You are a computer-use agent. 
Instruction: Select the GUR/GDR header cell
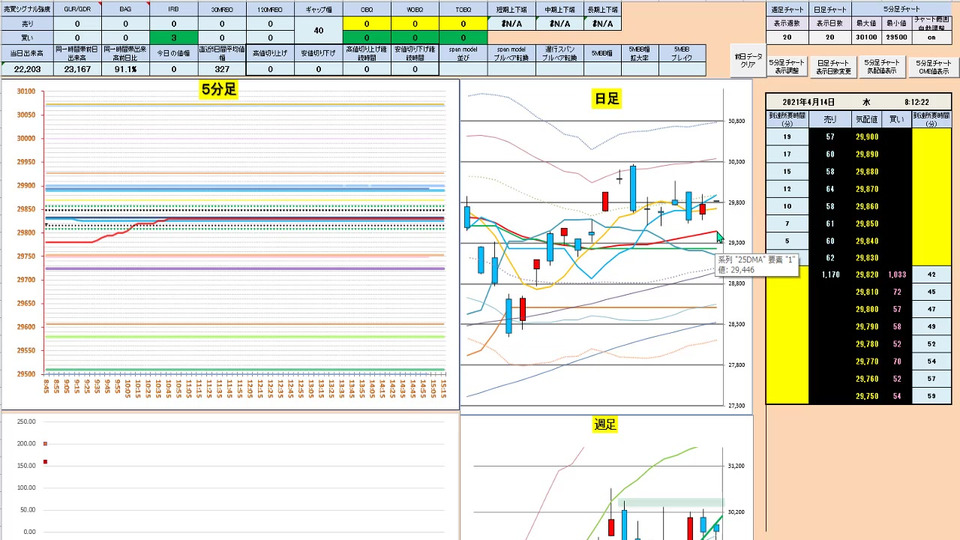point(77,9)
